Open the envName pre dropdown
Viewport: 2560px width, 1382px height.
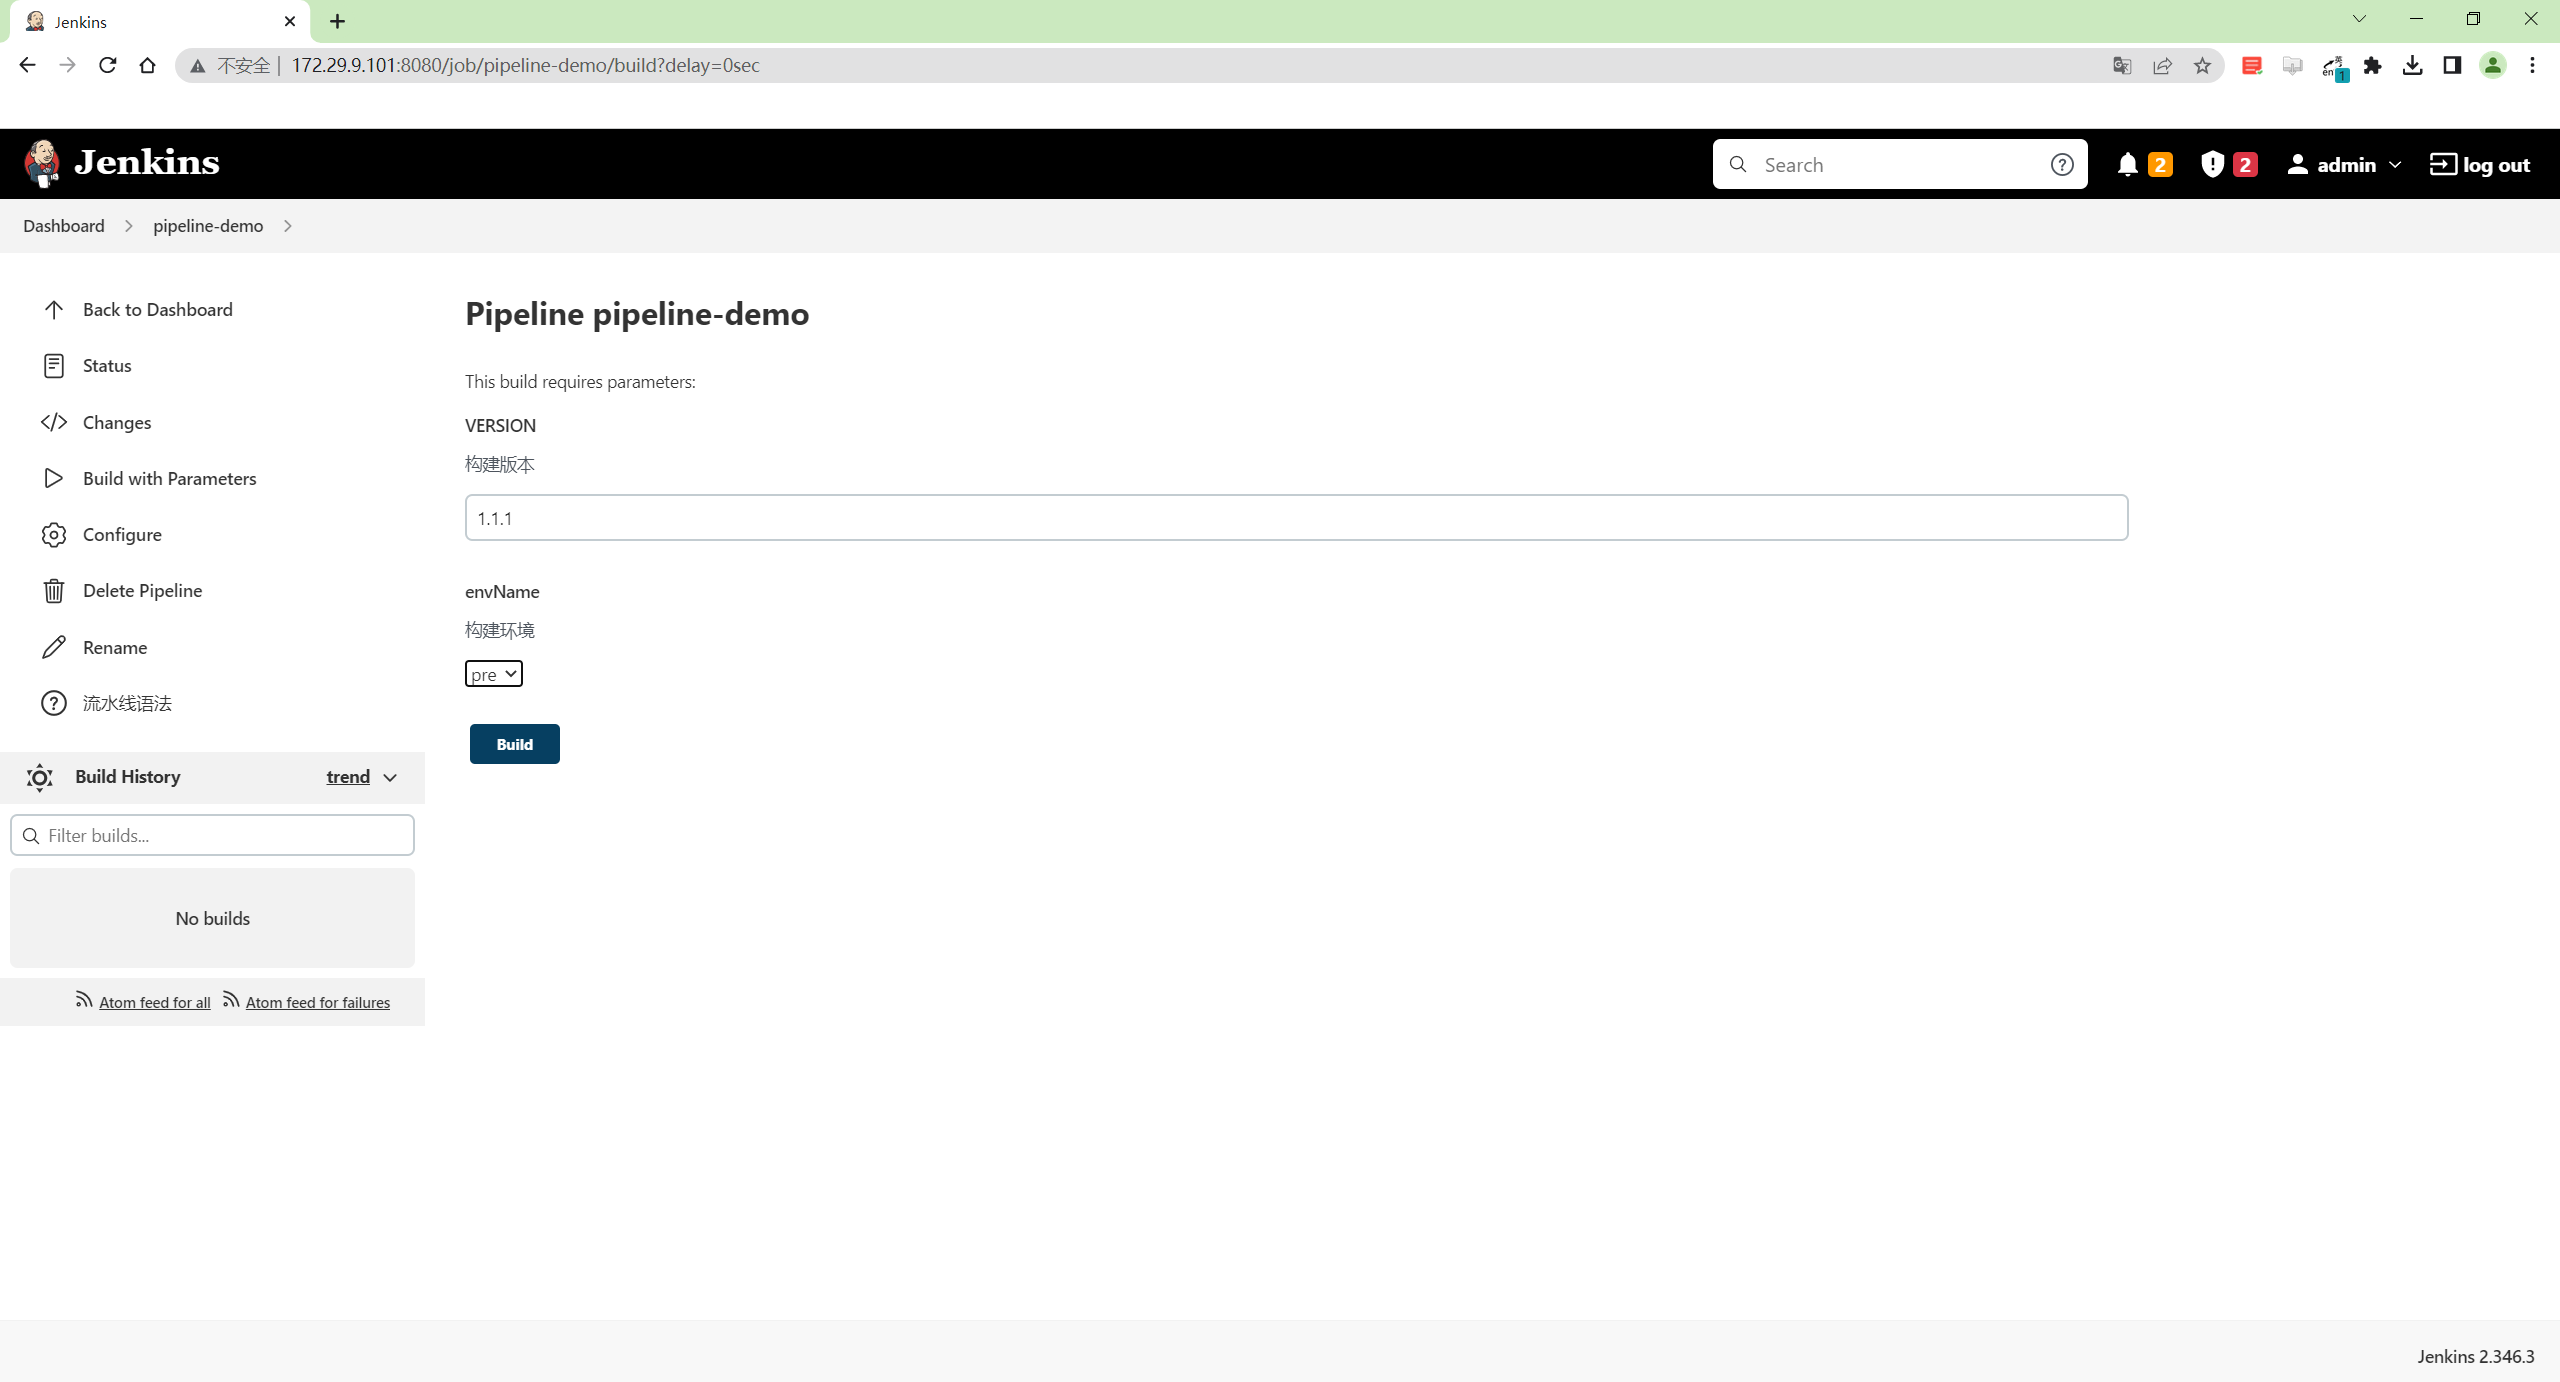(494, 674)
